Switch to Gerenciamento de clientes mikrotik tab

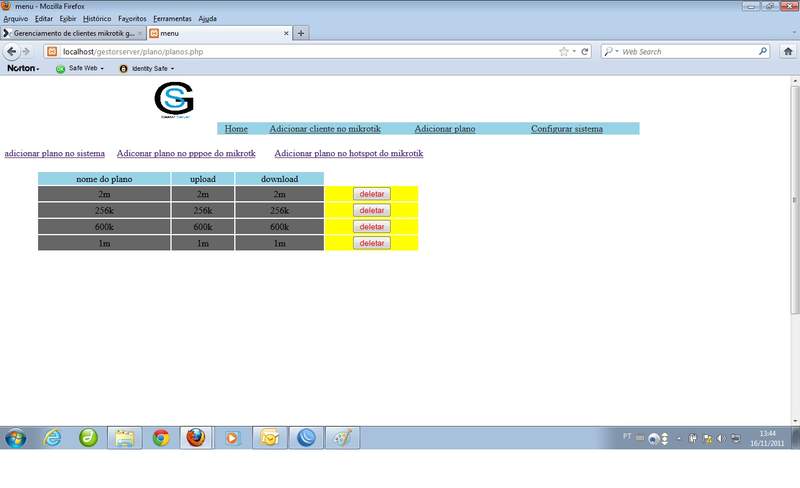click(73, 33)
